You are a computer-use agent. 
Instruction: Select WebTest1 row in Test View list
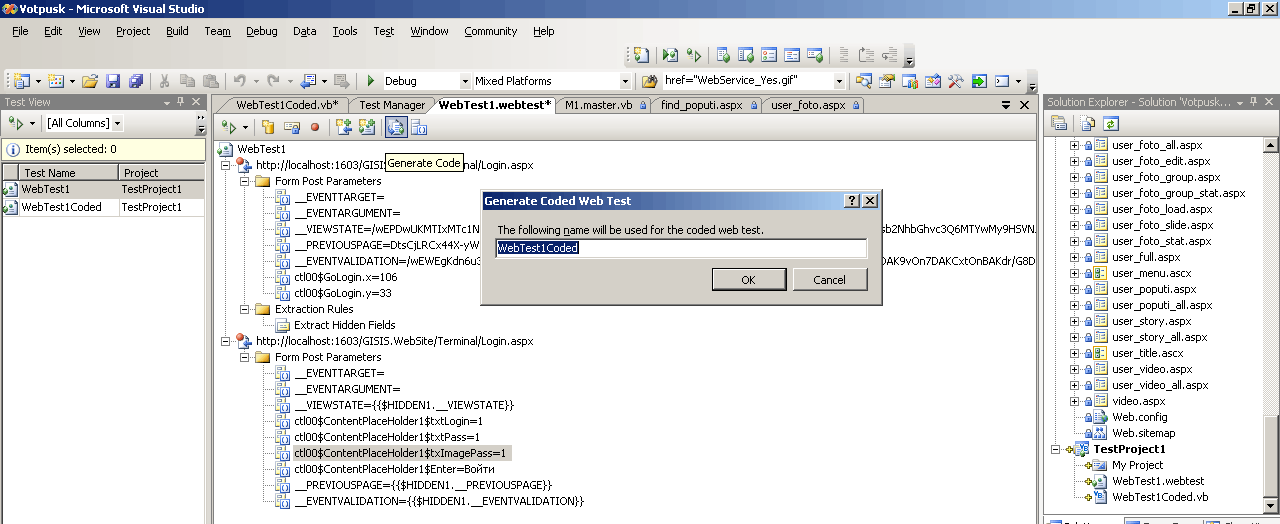pyautogui.click(x=104, y=189)
